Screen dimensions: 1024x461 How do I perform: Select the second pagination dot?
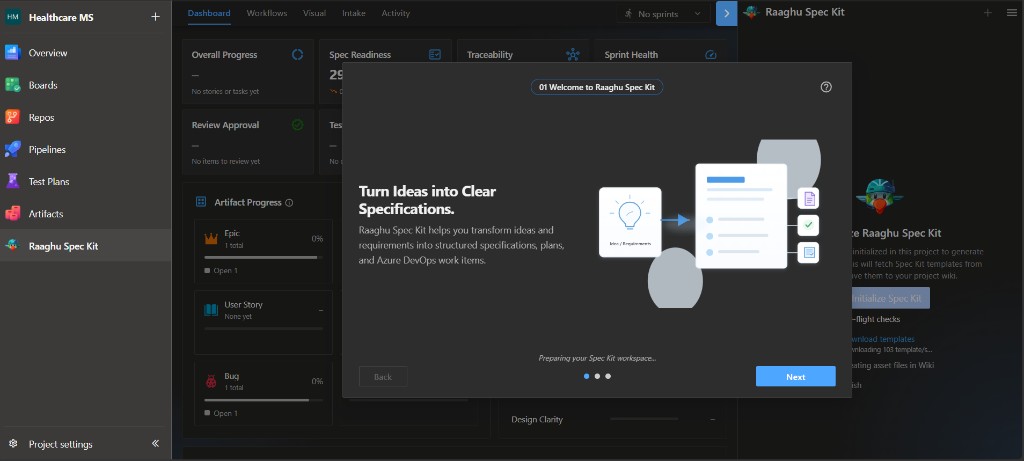point(597,376)
